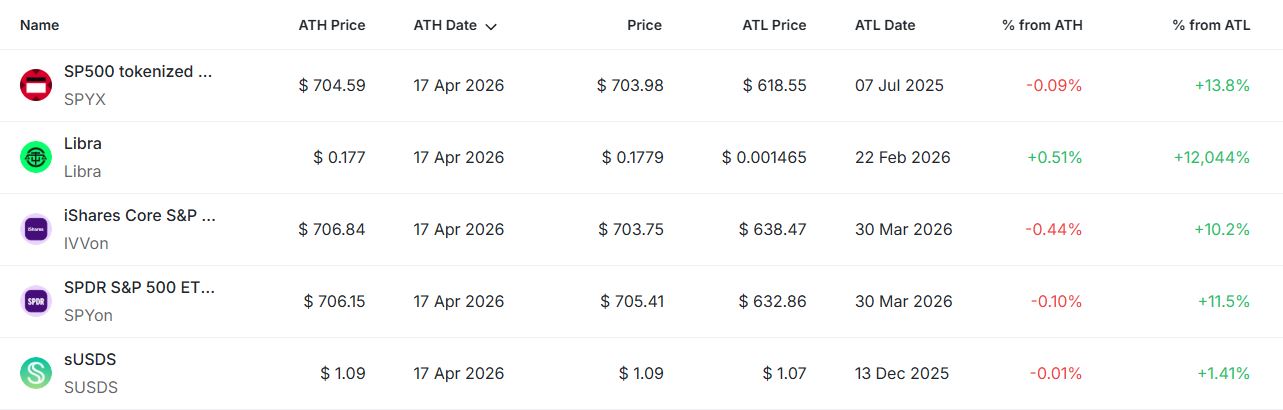Sort table by Name column header
The image size is (1283, 410).
(40, 25)
